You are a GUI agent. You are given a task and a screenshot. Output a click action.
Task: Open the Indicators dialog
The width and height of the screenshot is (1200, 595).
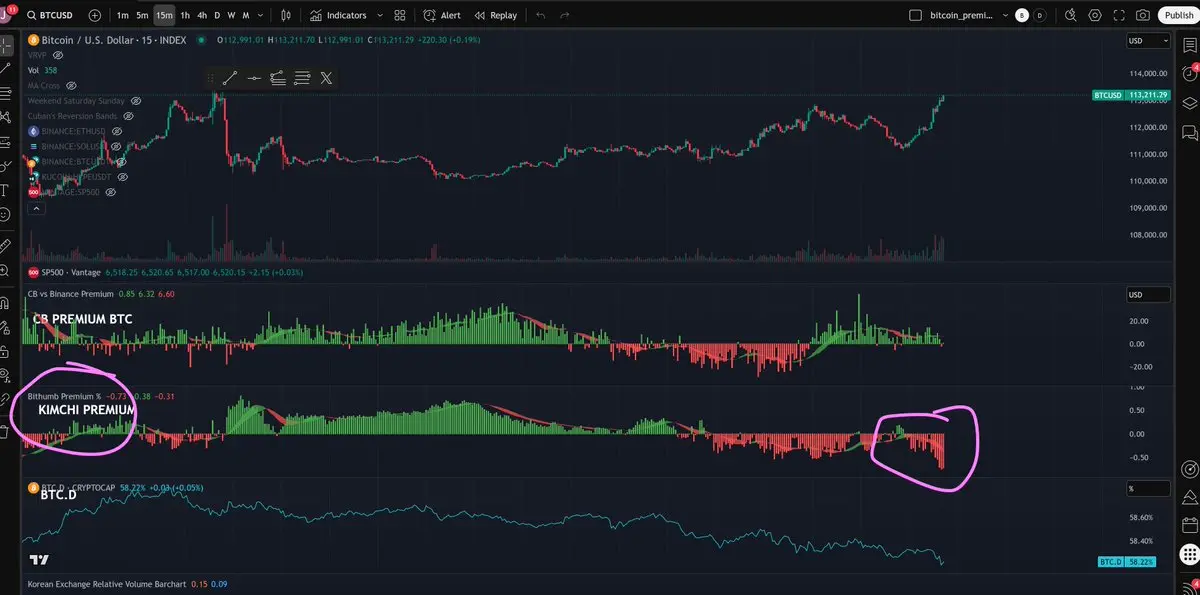point(338,15)
